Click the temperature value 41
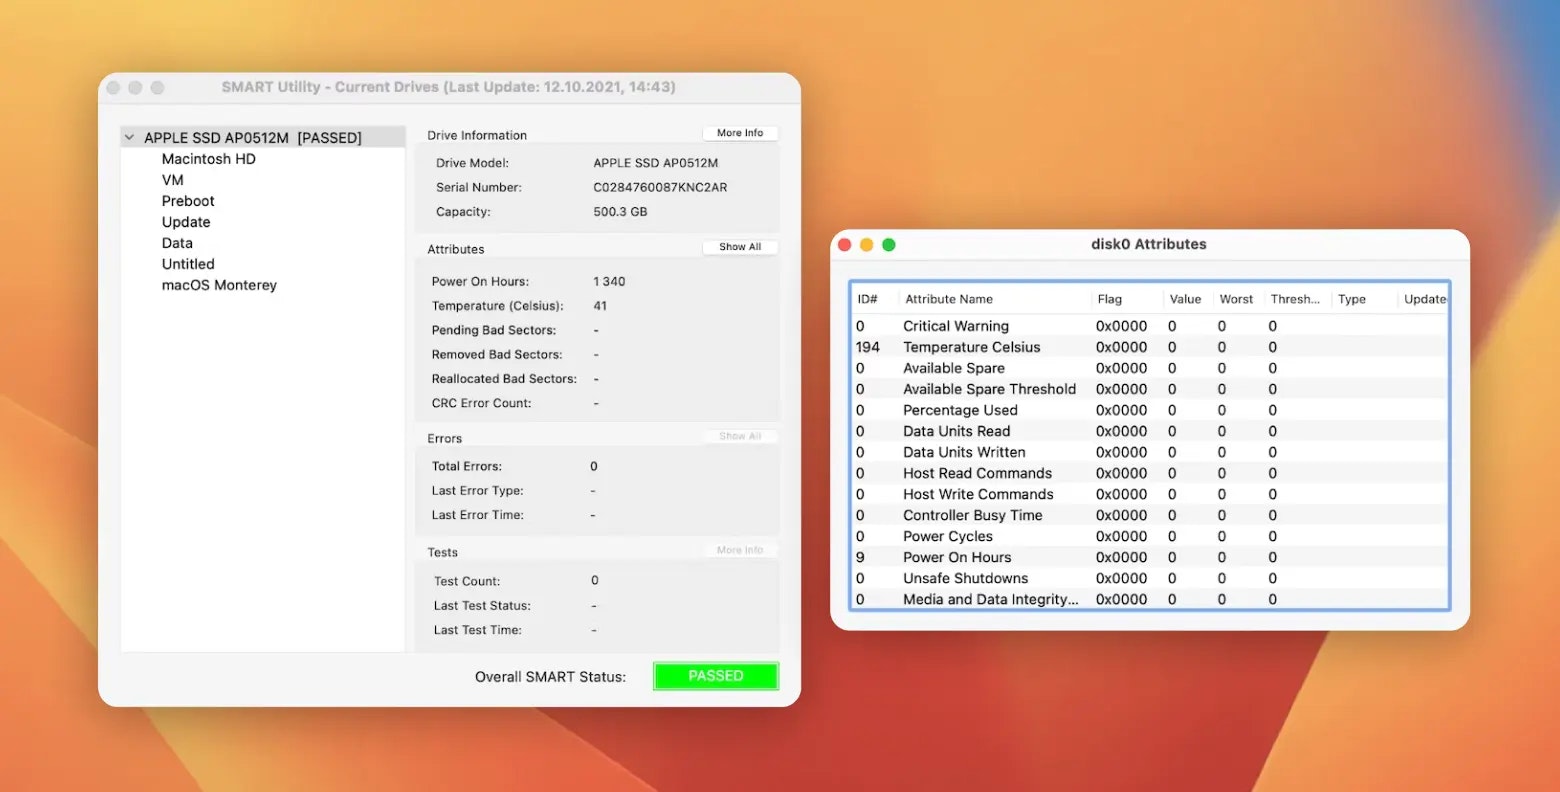The height and width of the screenshot is (792, 1560). [x=600, y=306]
